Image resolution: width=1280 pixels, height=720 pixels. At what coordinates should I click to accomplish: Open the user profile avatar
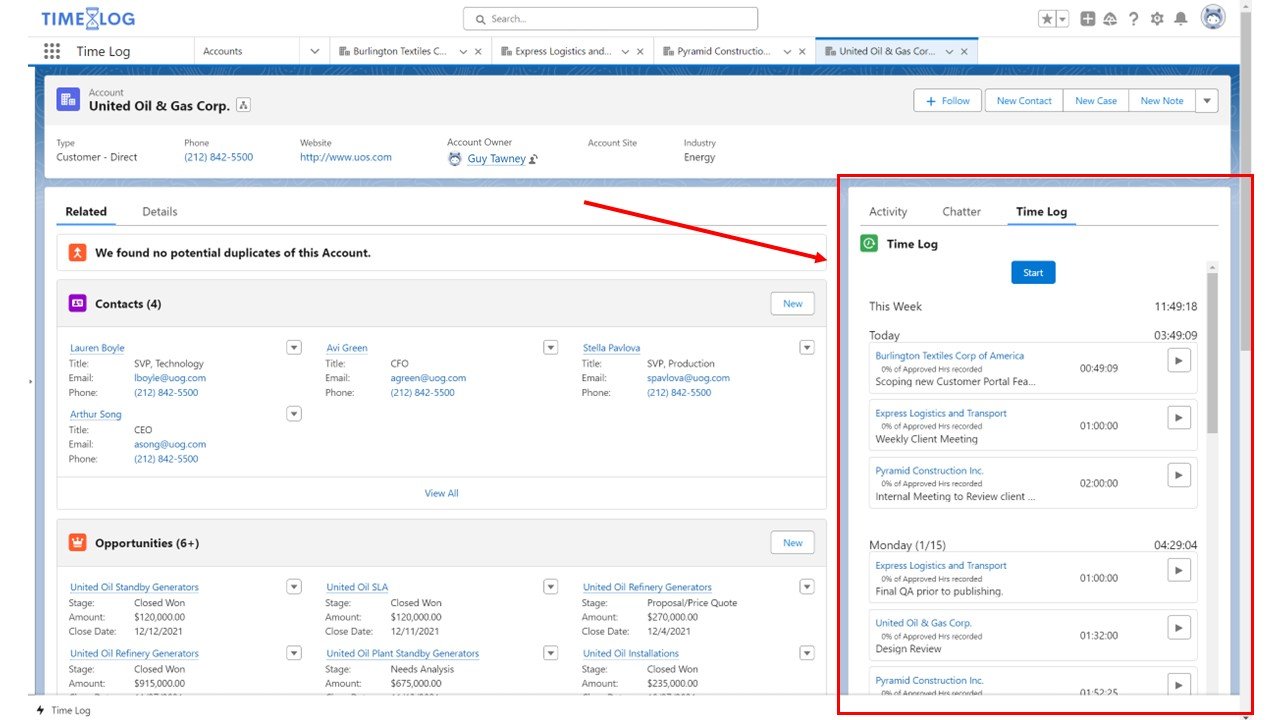(x=1213, y=18)
